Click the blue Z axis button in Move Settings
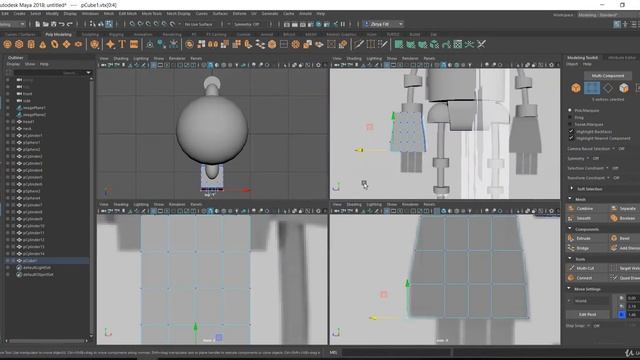Viewport: 640px width, 360px height. pyautogui.click(x=621, y=314)
